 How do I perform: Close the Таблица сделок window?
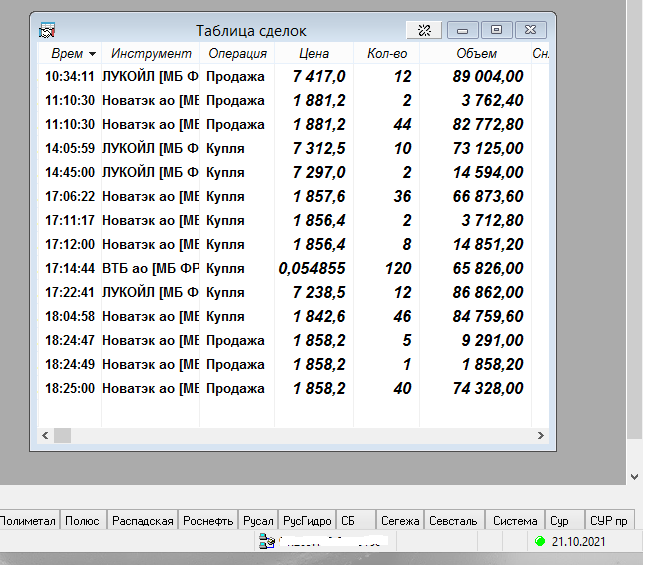pos(530,30)
